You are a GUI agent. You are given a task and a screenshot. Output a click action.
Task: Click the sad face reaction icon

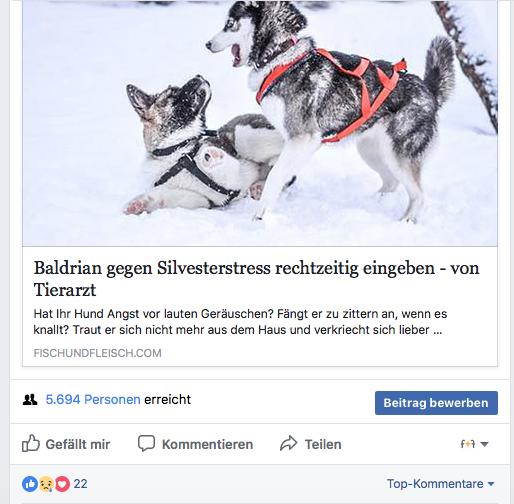click(x=46, y=484)
